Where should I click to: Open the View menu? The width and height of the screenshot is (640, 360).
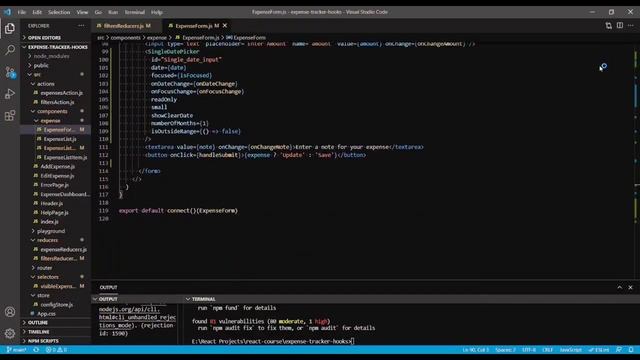pyautogui.click(x=82, y=12)
